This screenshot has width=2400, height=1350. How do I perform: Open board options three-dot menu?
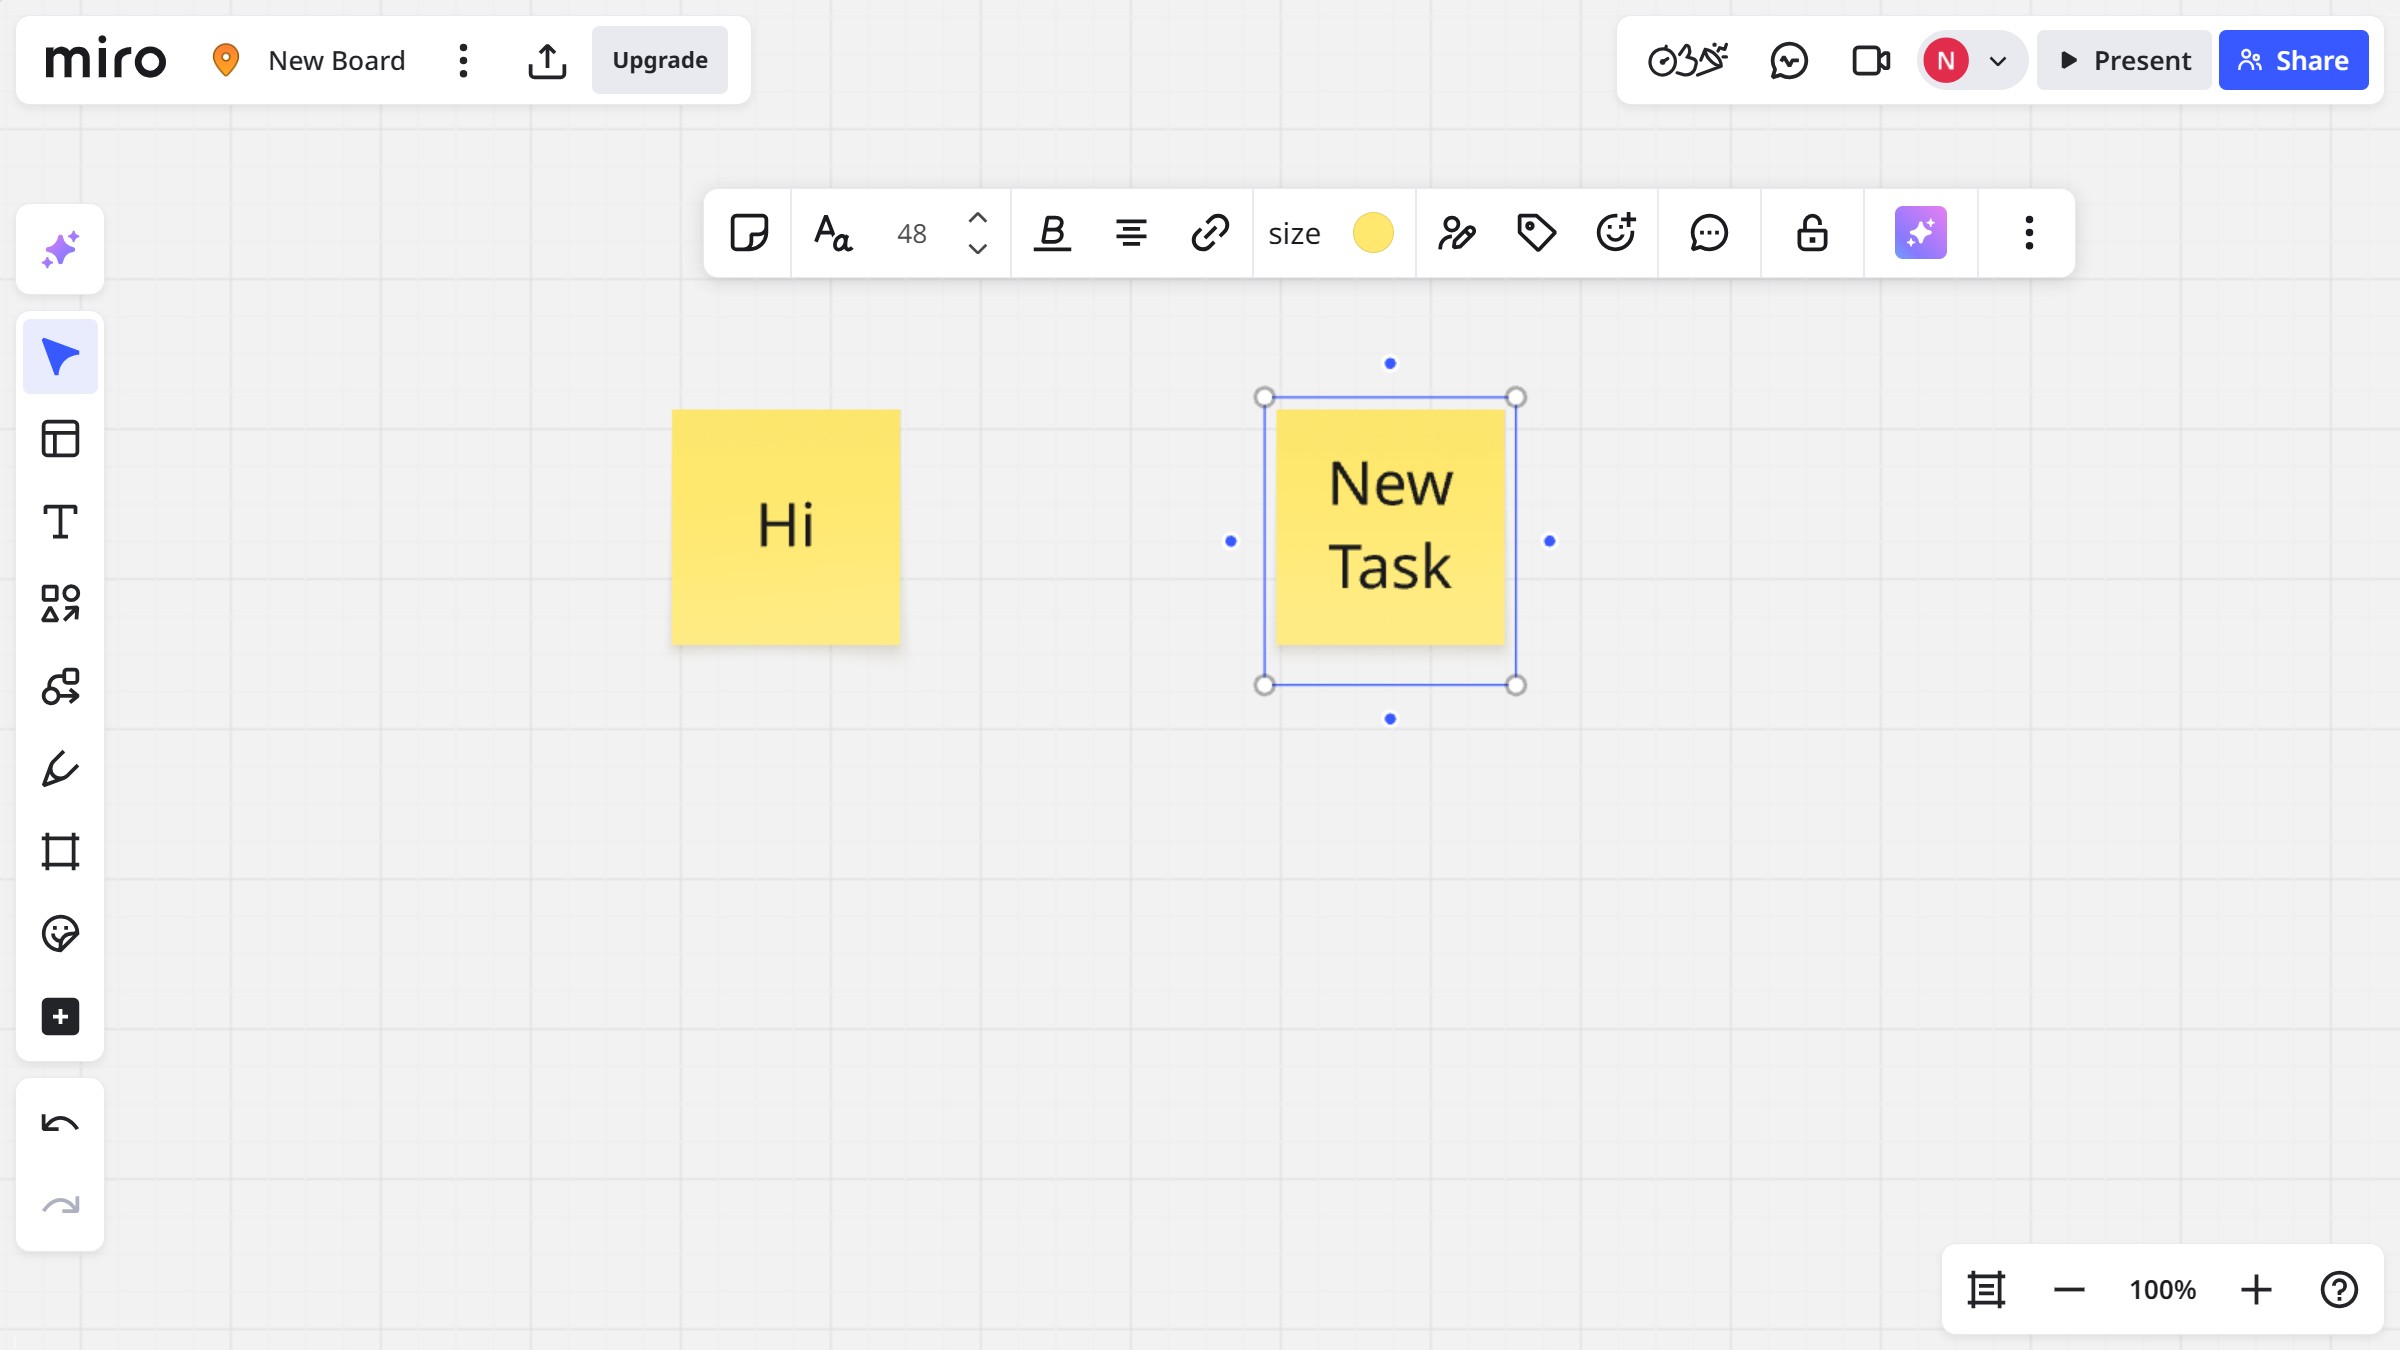(463, 61)
